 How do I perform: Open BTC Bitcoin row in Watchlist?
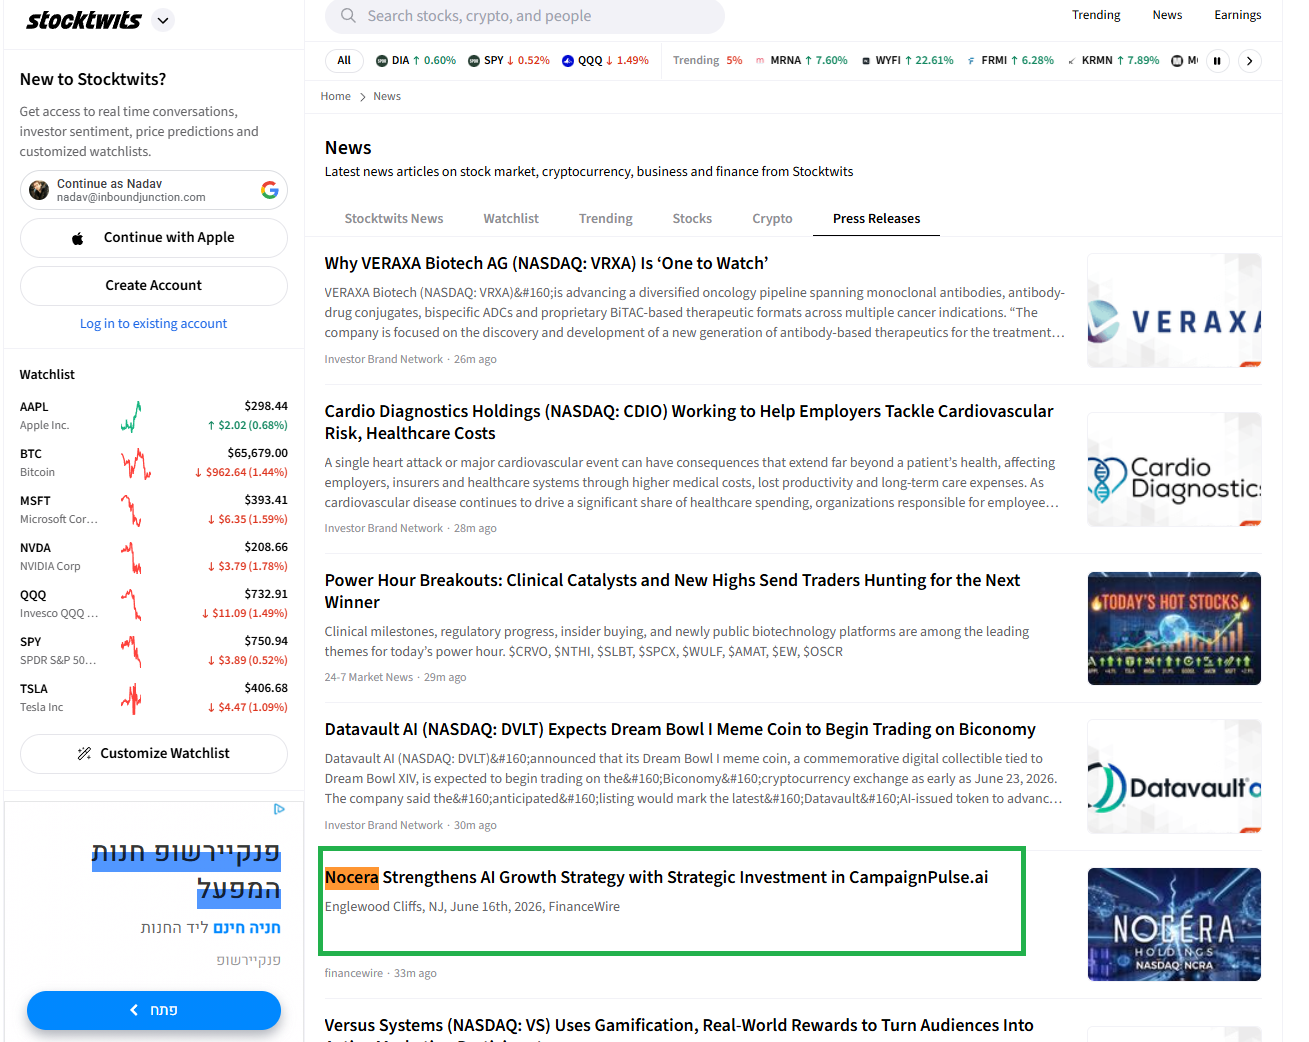coord(154,463)
